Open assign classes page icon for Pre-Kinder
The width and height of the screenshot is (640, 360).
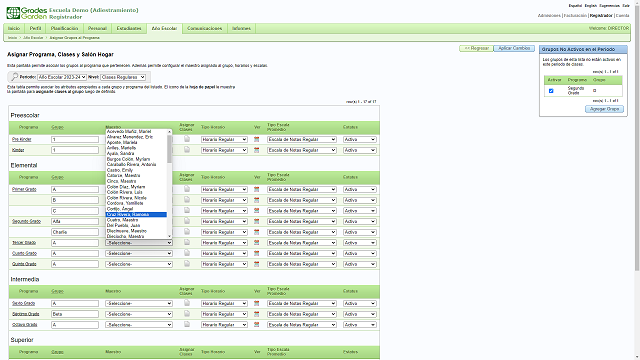[187, 139]
